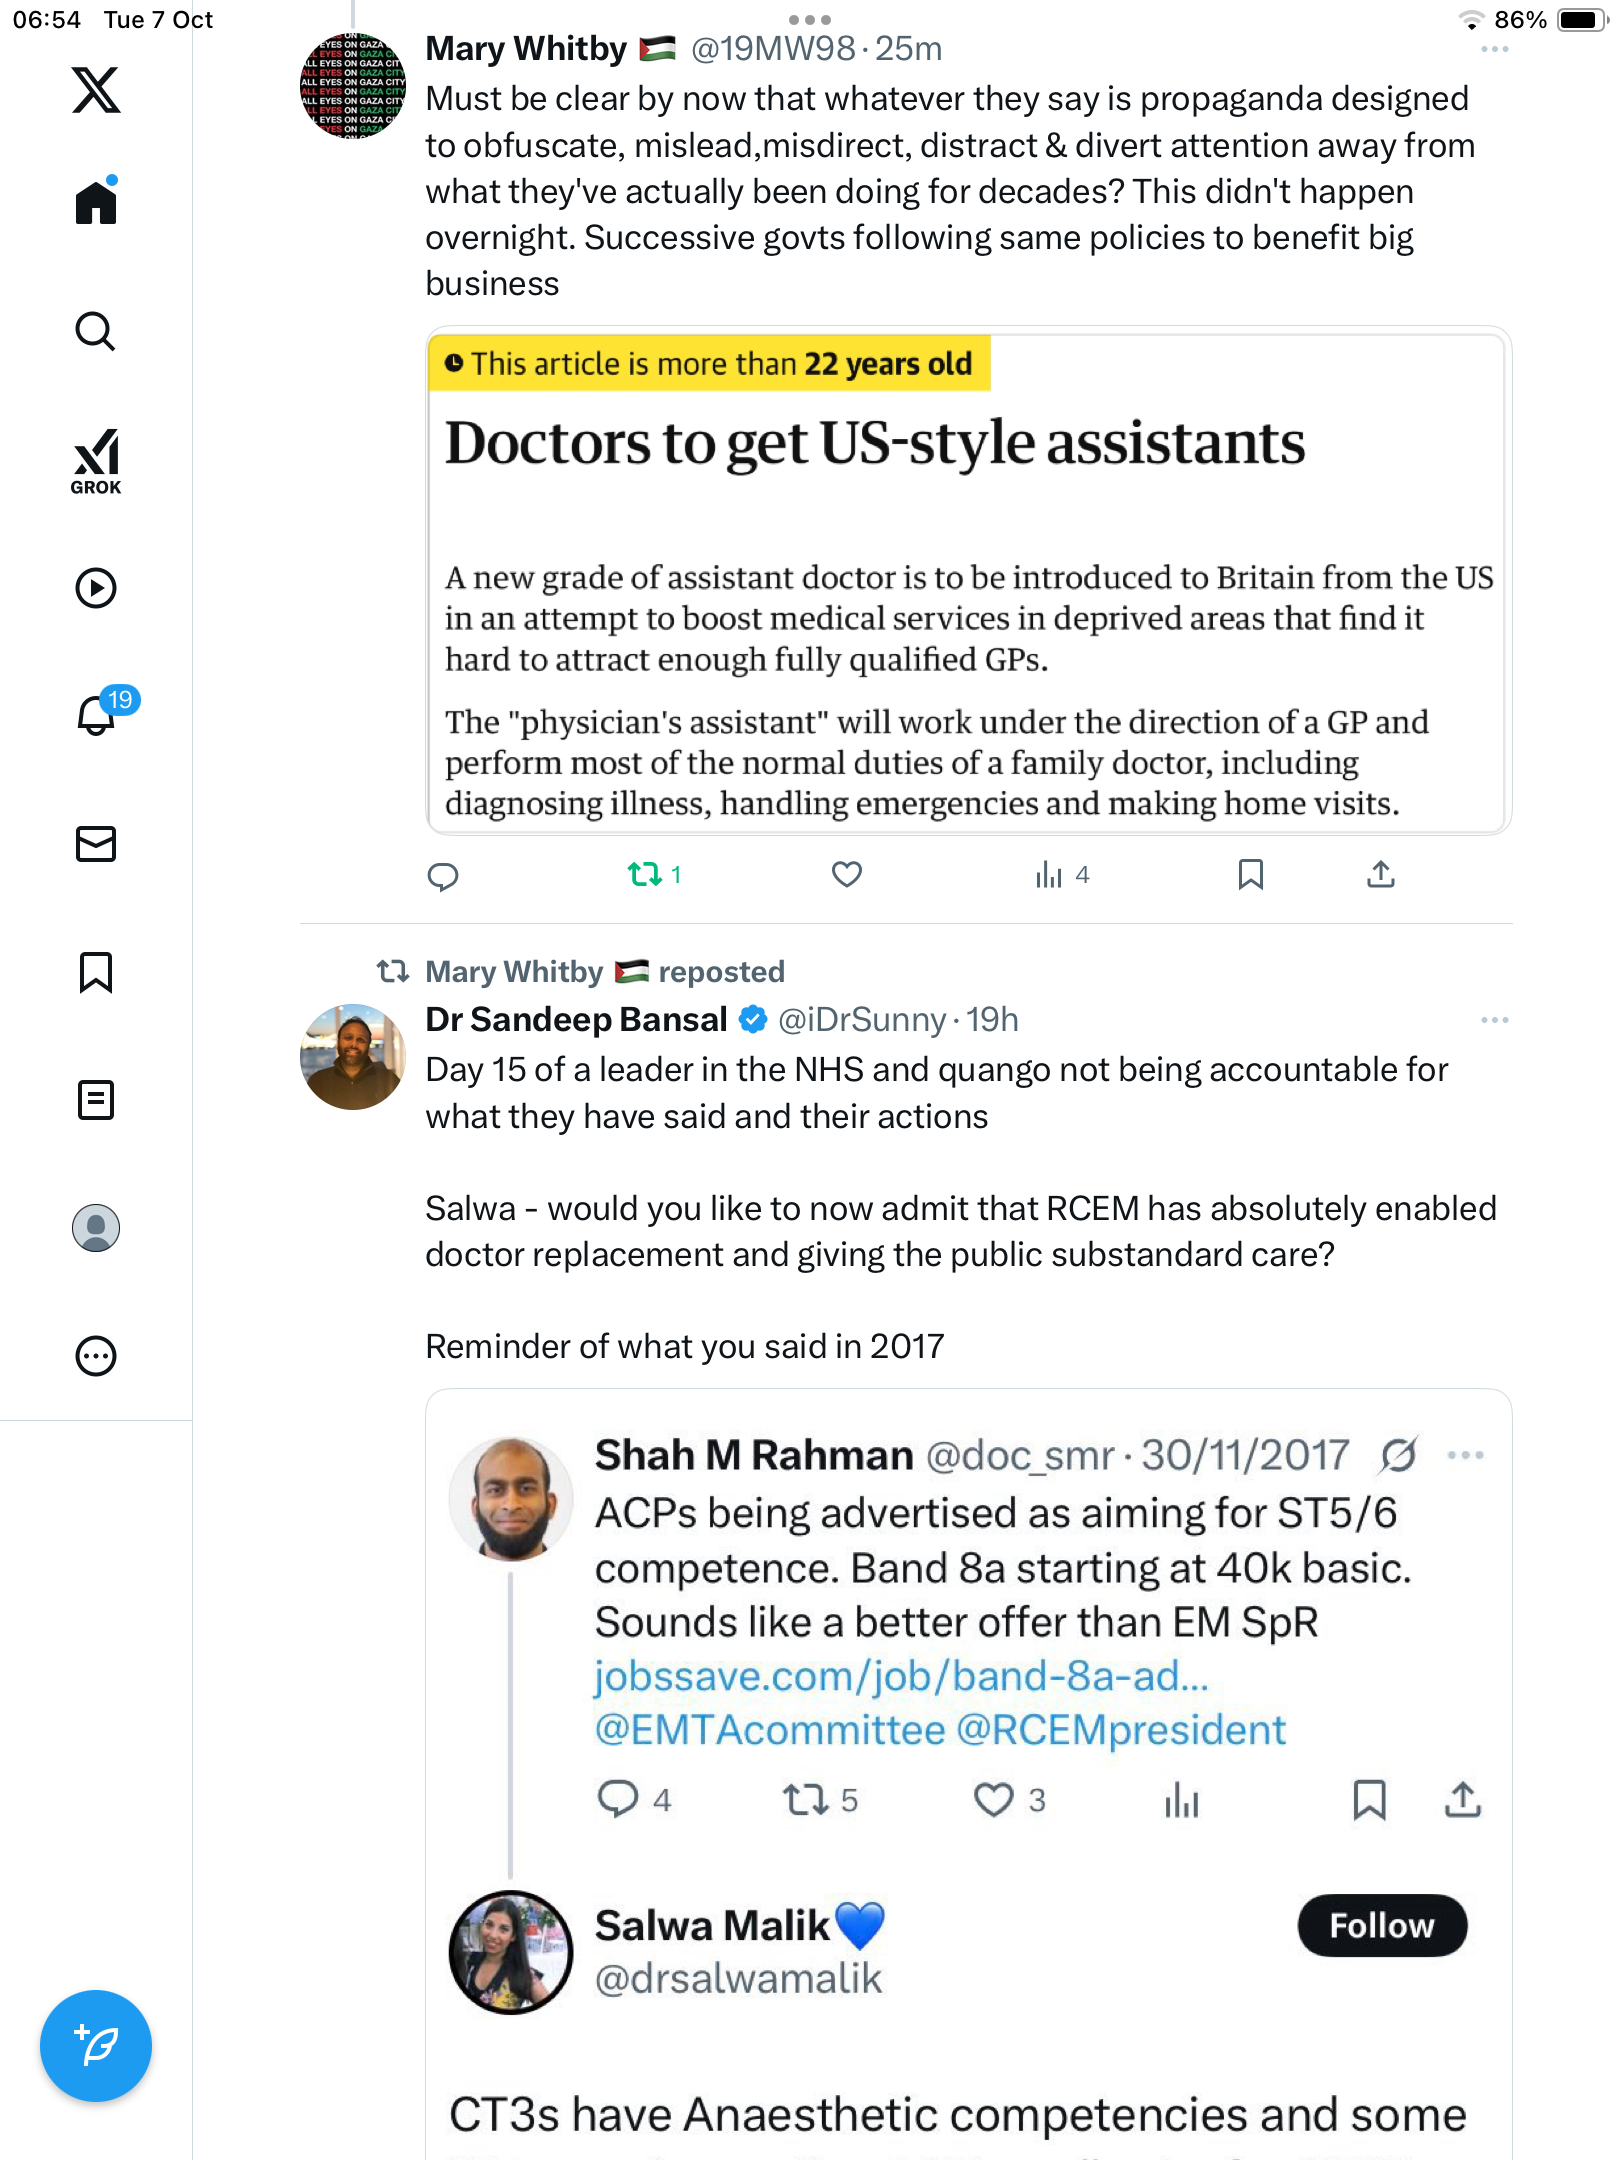Open the Lists icon in sidebar
This screenshot has width=1620, height=2160.
point(96,1100)
